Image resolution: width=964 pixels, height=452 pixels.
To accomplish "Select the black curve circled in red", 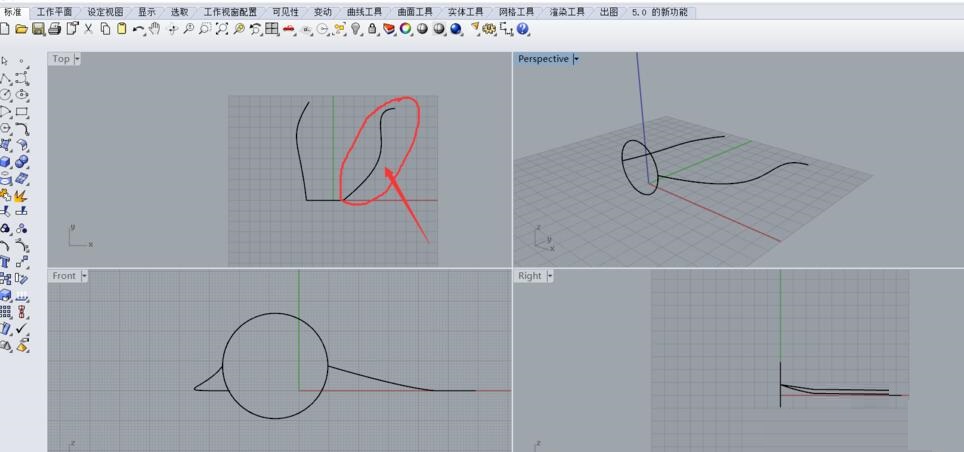I will [368, 159].
